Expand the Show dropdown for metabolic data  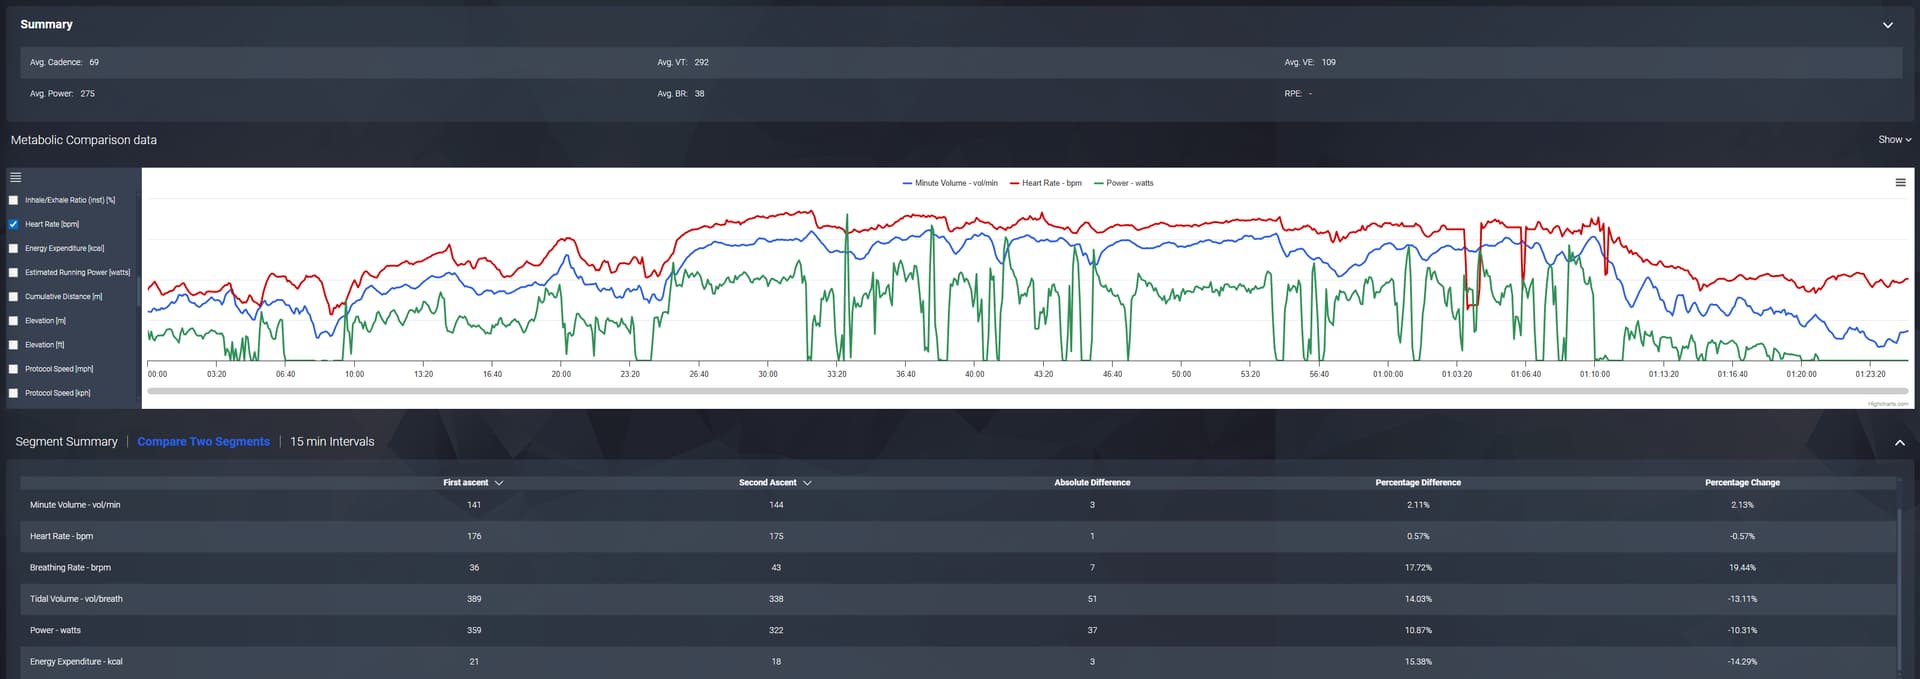point(1893,140)
